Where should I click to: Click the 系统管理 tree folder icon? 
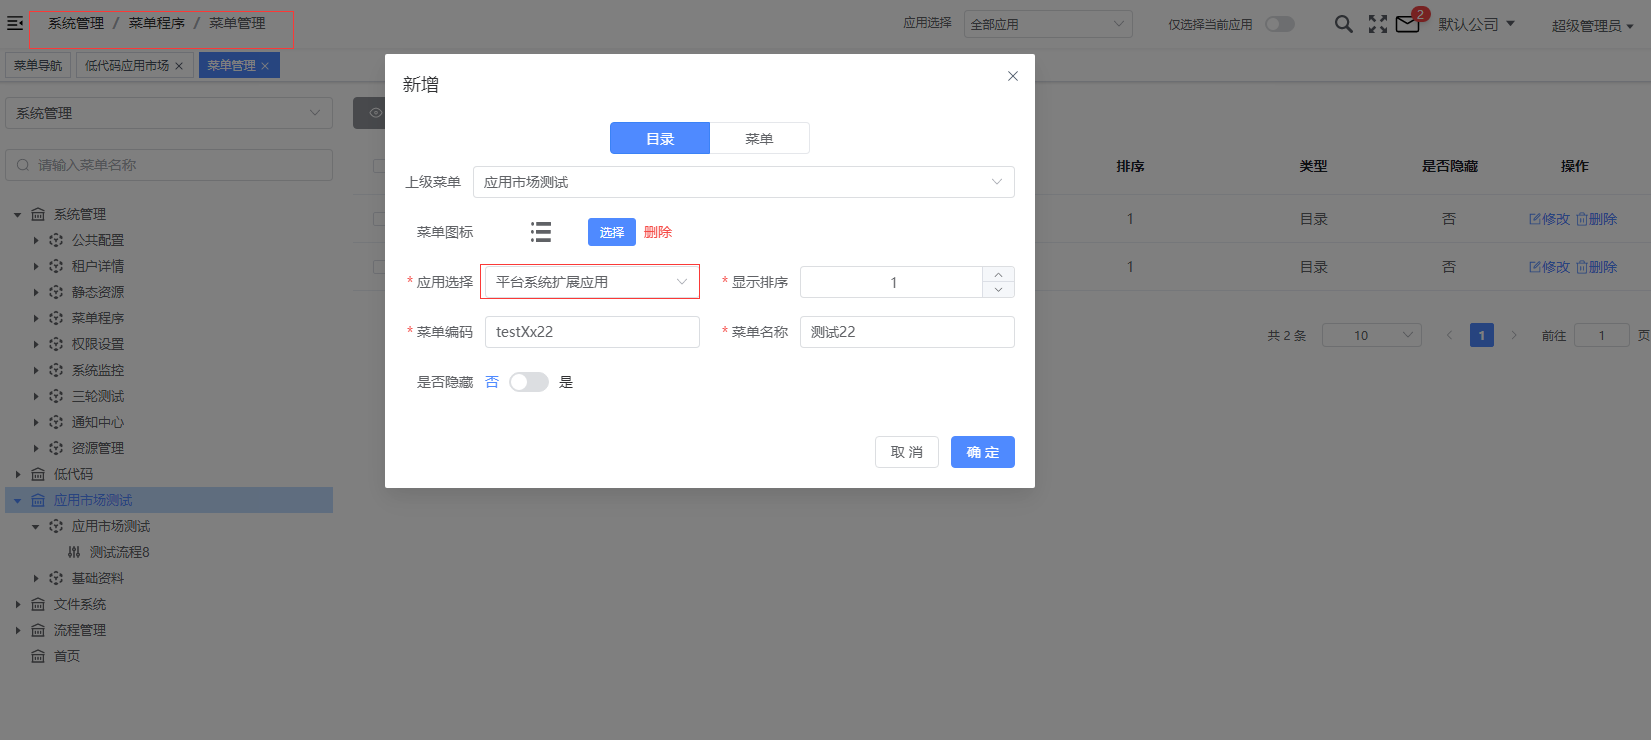pos(38,214)
